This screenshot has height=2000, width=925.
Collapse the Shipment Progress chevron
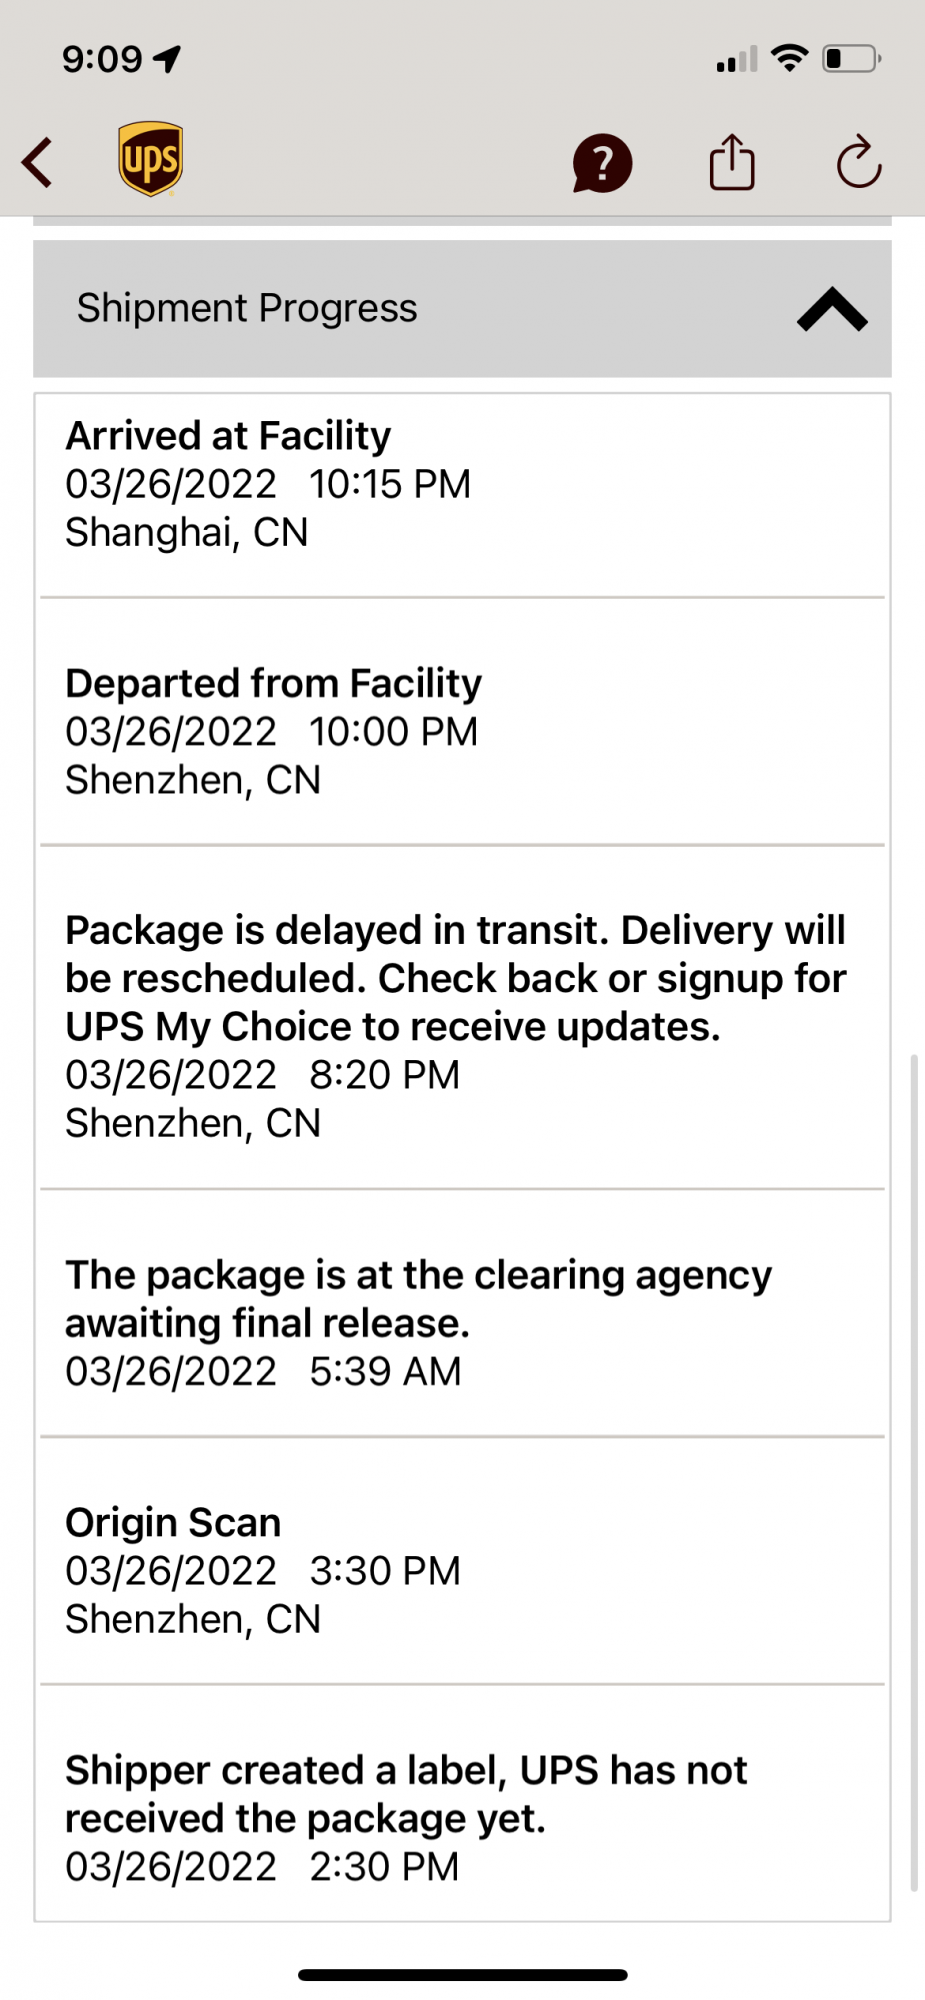tap(832, 309)
